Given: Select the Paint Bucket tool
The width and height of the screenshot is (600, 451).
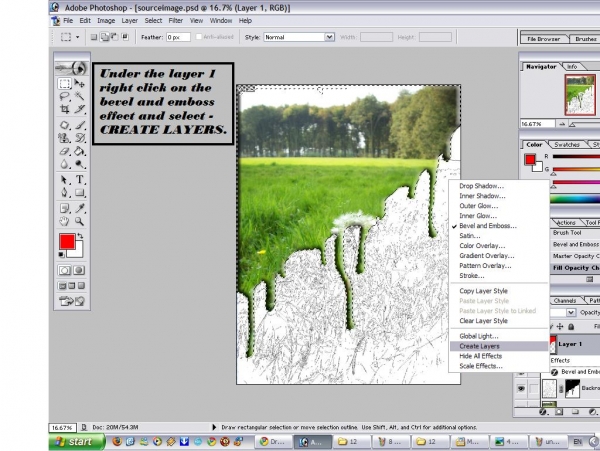Looking at the screenshot, I should click(79, 151).
